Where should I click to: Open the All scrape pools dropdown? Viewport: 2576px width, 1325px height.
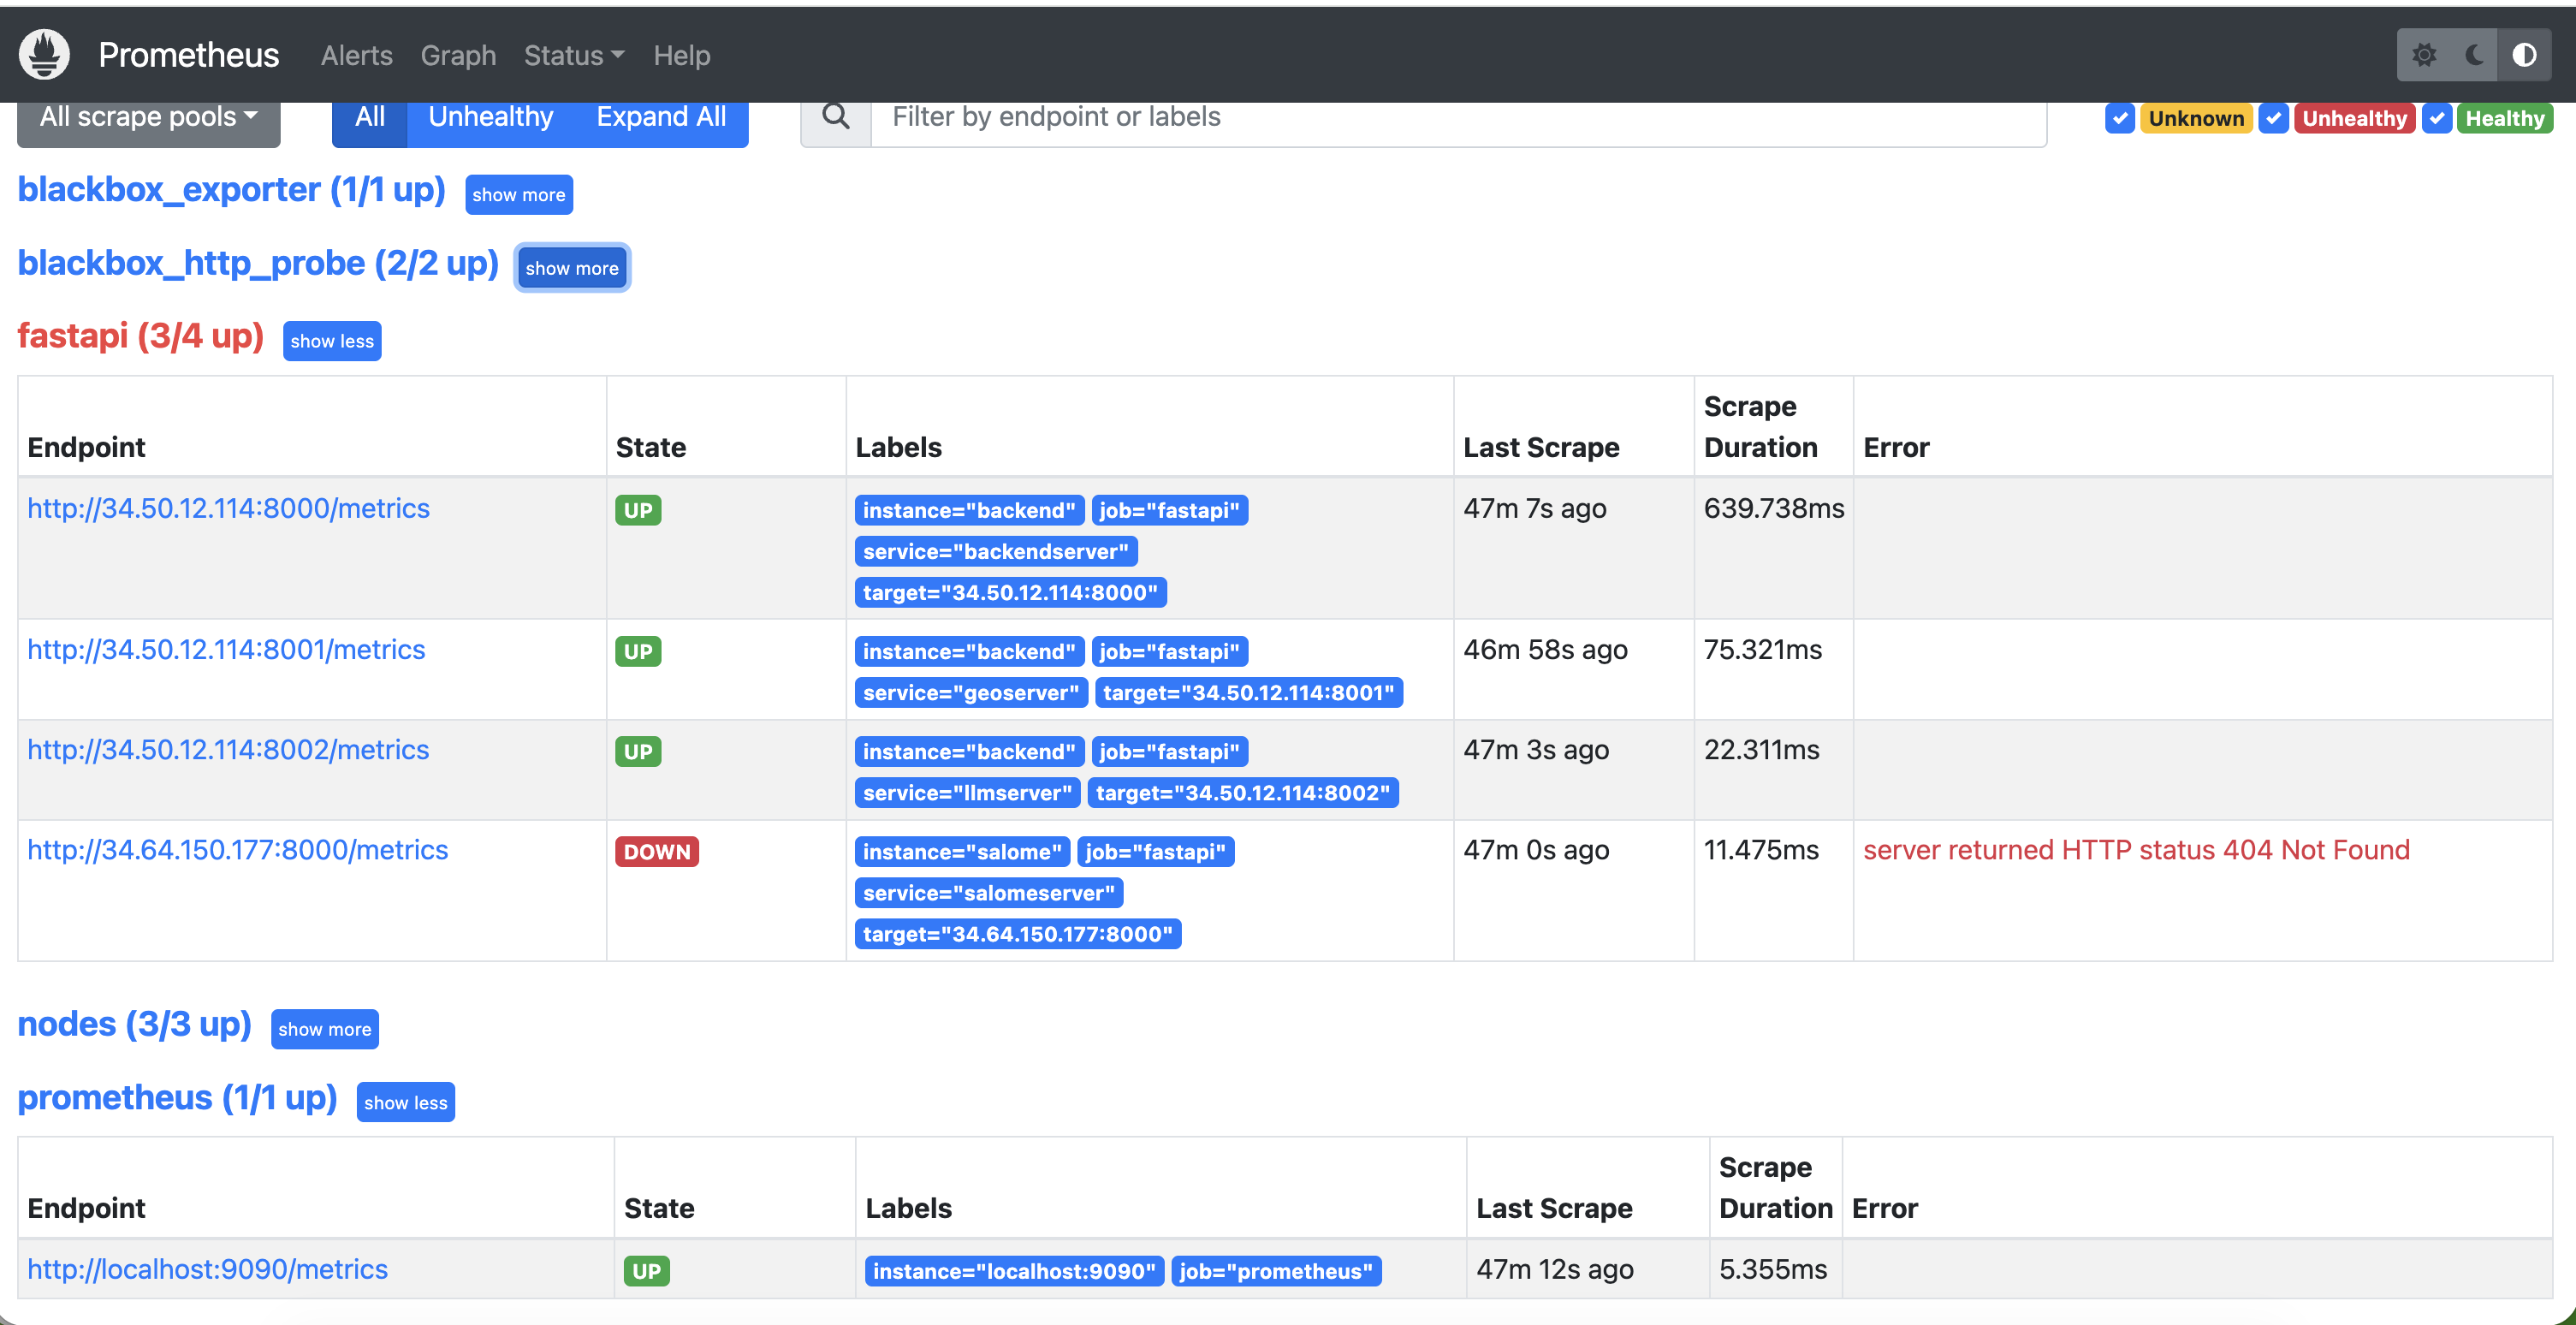[148, 116]
